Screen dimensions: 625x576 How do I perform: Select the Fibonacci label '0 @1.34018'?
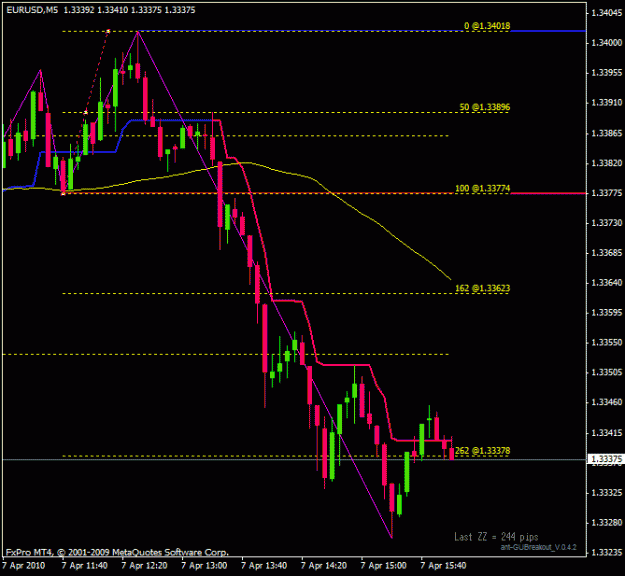point(487,26)
